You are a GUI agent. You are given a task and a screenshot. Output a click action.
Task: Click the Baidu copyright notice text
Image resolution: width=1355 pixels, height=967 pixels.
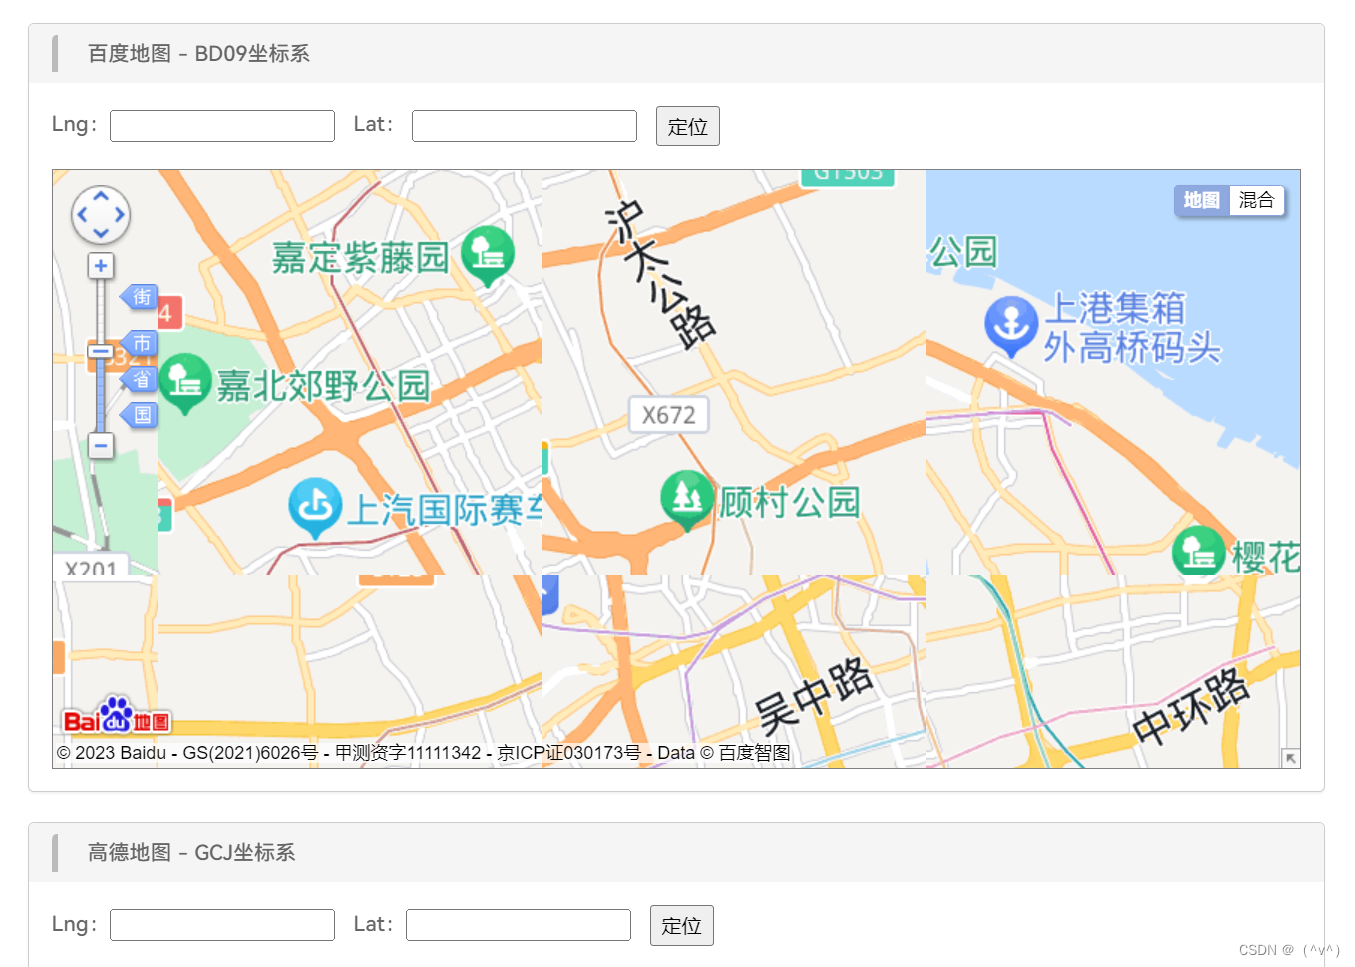tap(424, 753)
